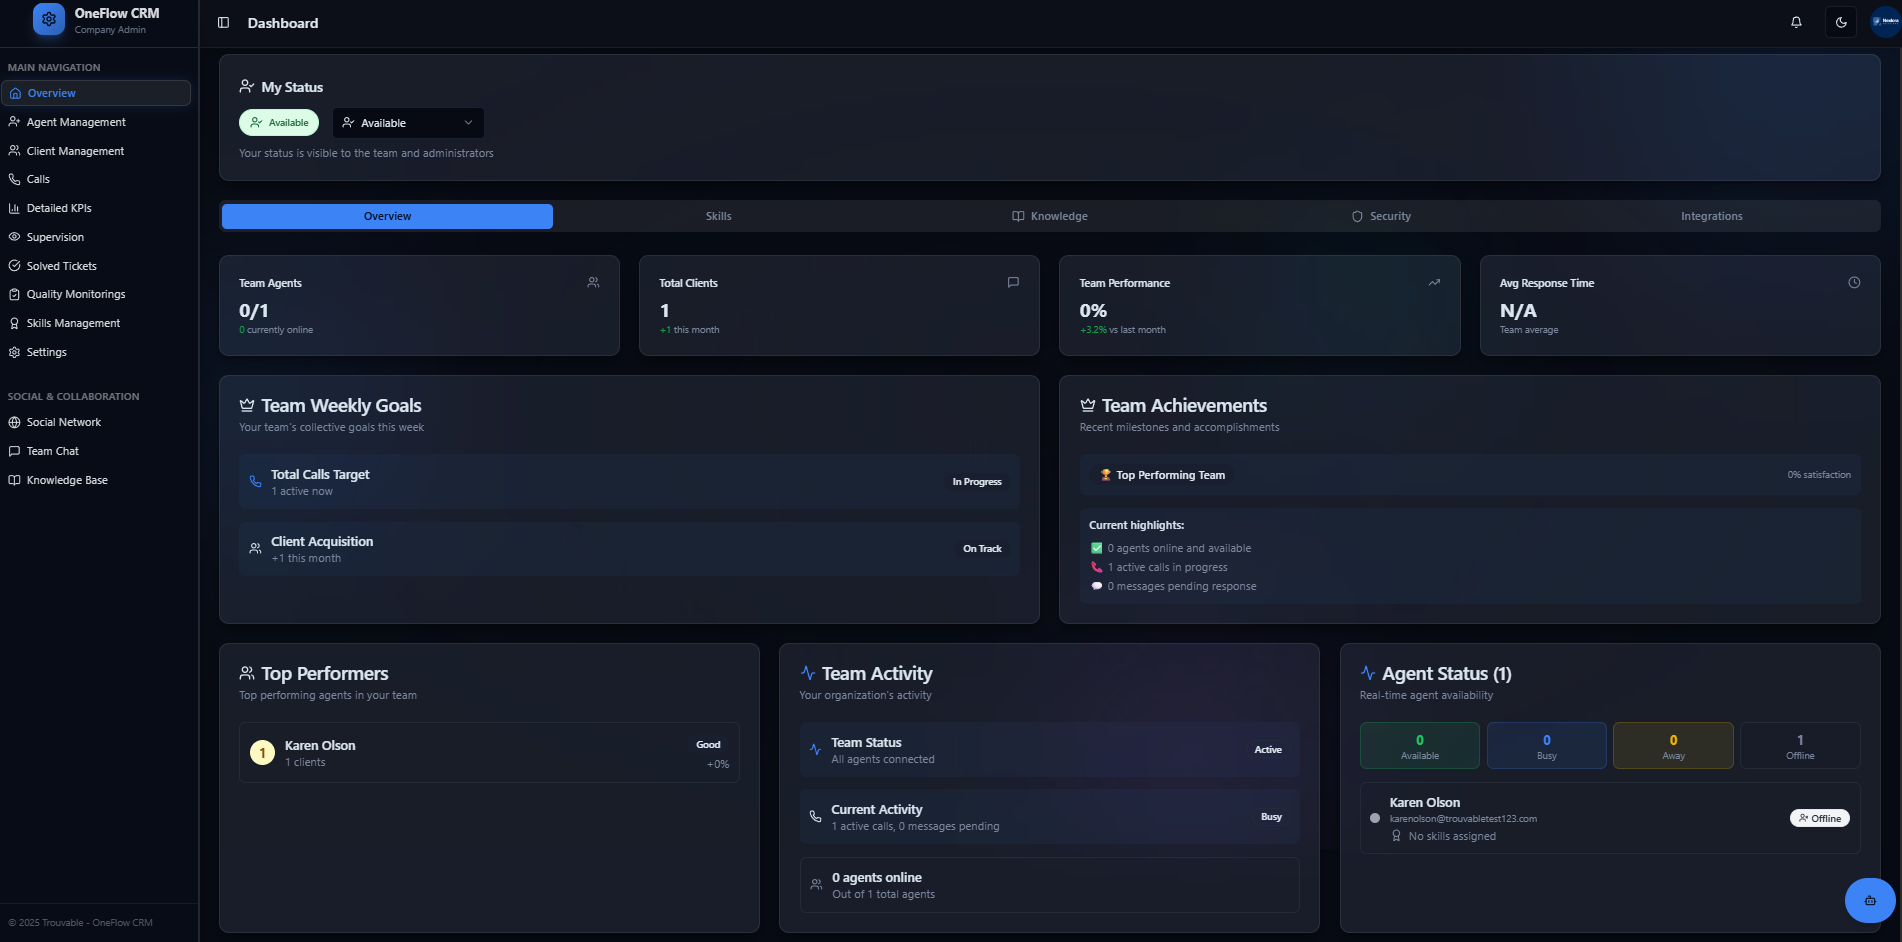Open Team Chat via its chat bubble icon
Viewport: 1902px width, 942px height.
tap(14, 451)
